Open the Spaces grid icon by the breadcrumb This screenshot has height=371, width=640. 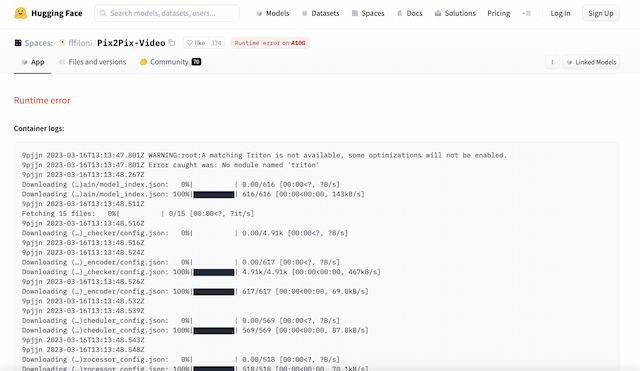click(18, 42)
